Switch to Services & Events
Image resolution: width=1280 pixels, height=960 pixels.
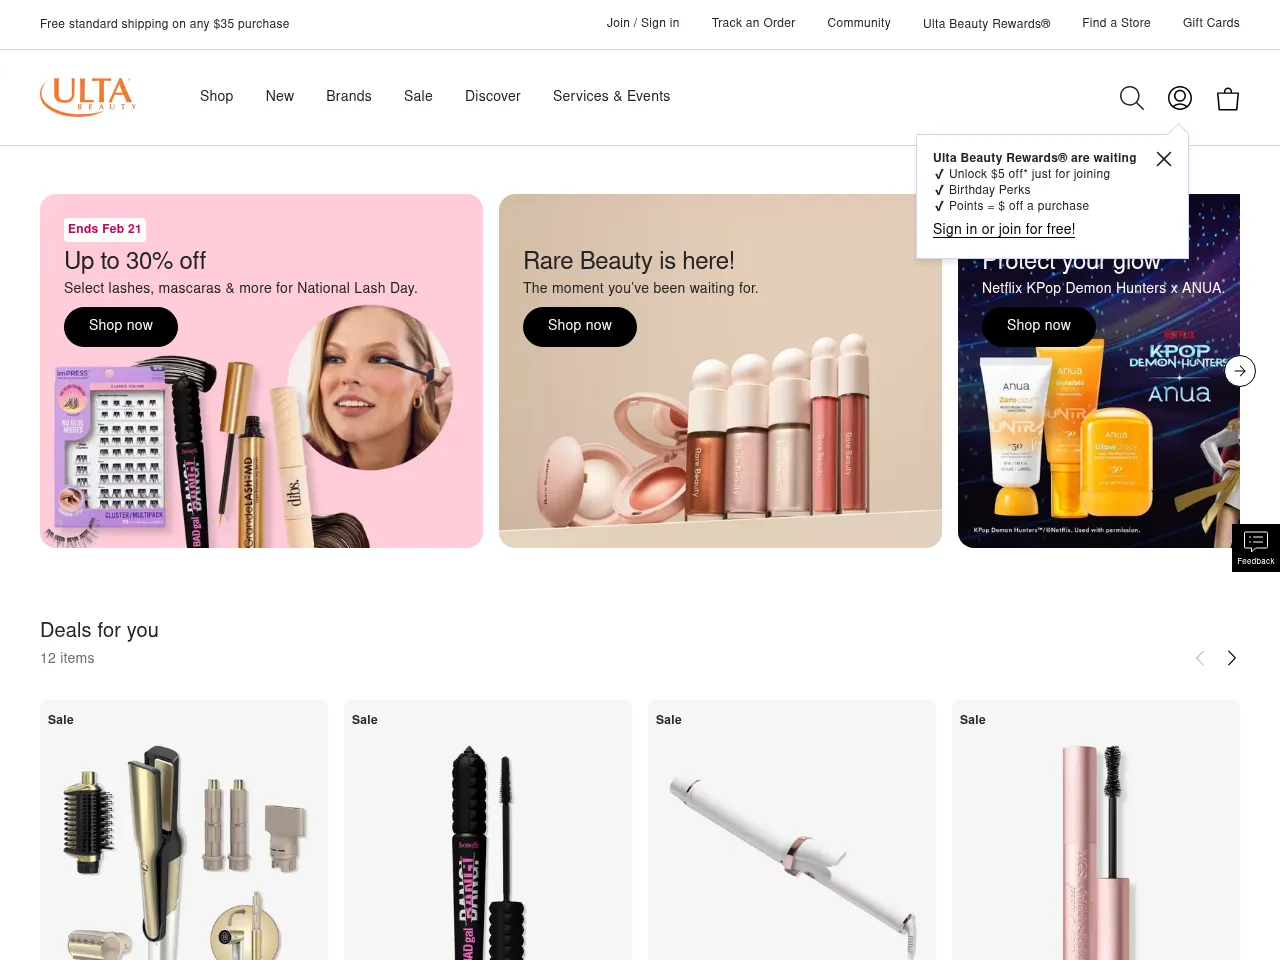point(611,96)
